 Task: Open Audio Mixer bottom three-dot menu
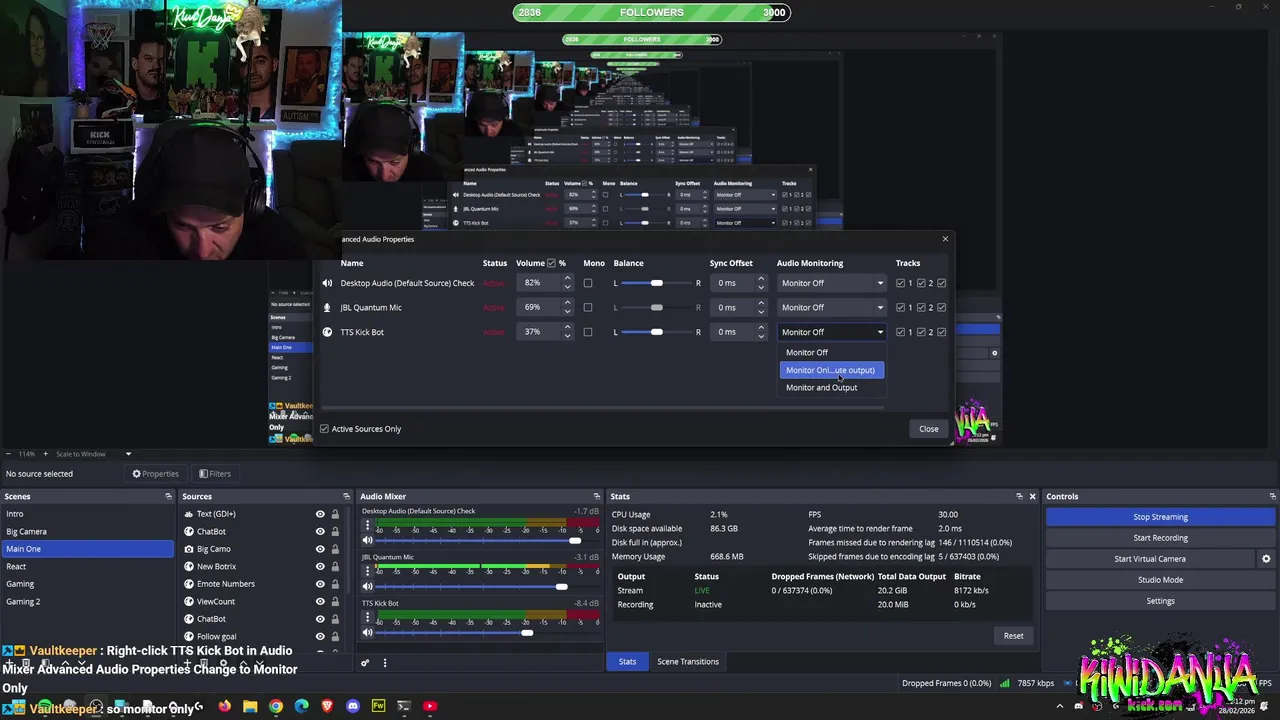pos(384,662)
